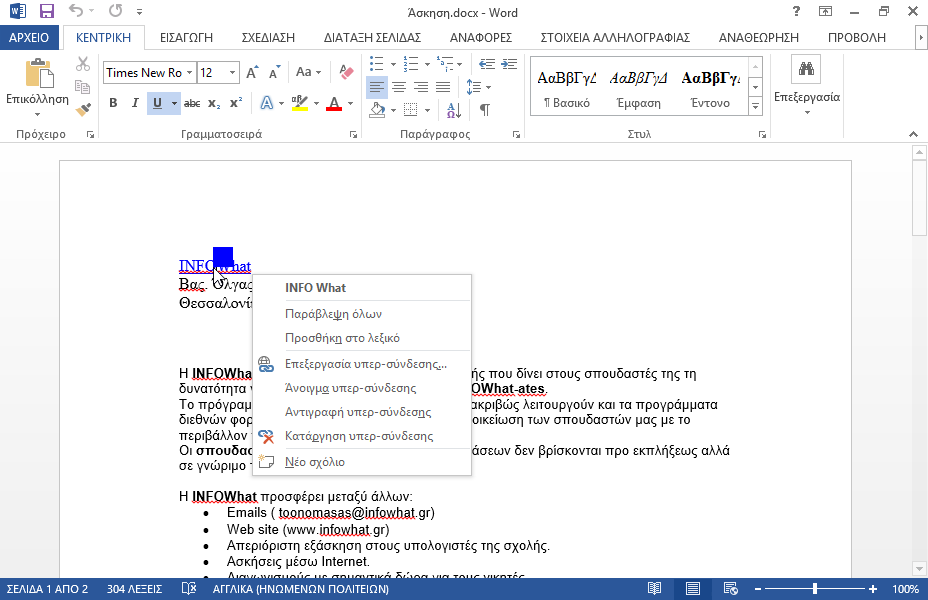Click the ΣΕΛΙΔΑ 1 ΑΠΟ 2 status indicator
The height and width of the screenshot is (600, 928).
pos(47,589)
